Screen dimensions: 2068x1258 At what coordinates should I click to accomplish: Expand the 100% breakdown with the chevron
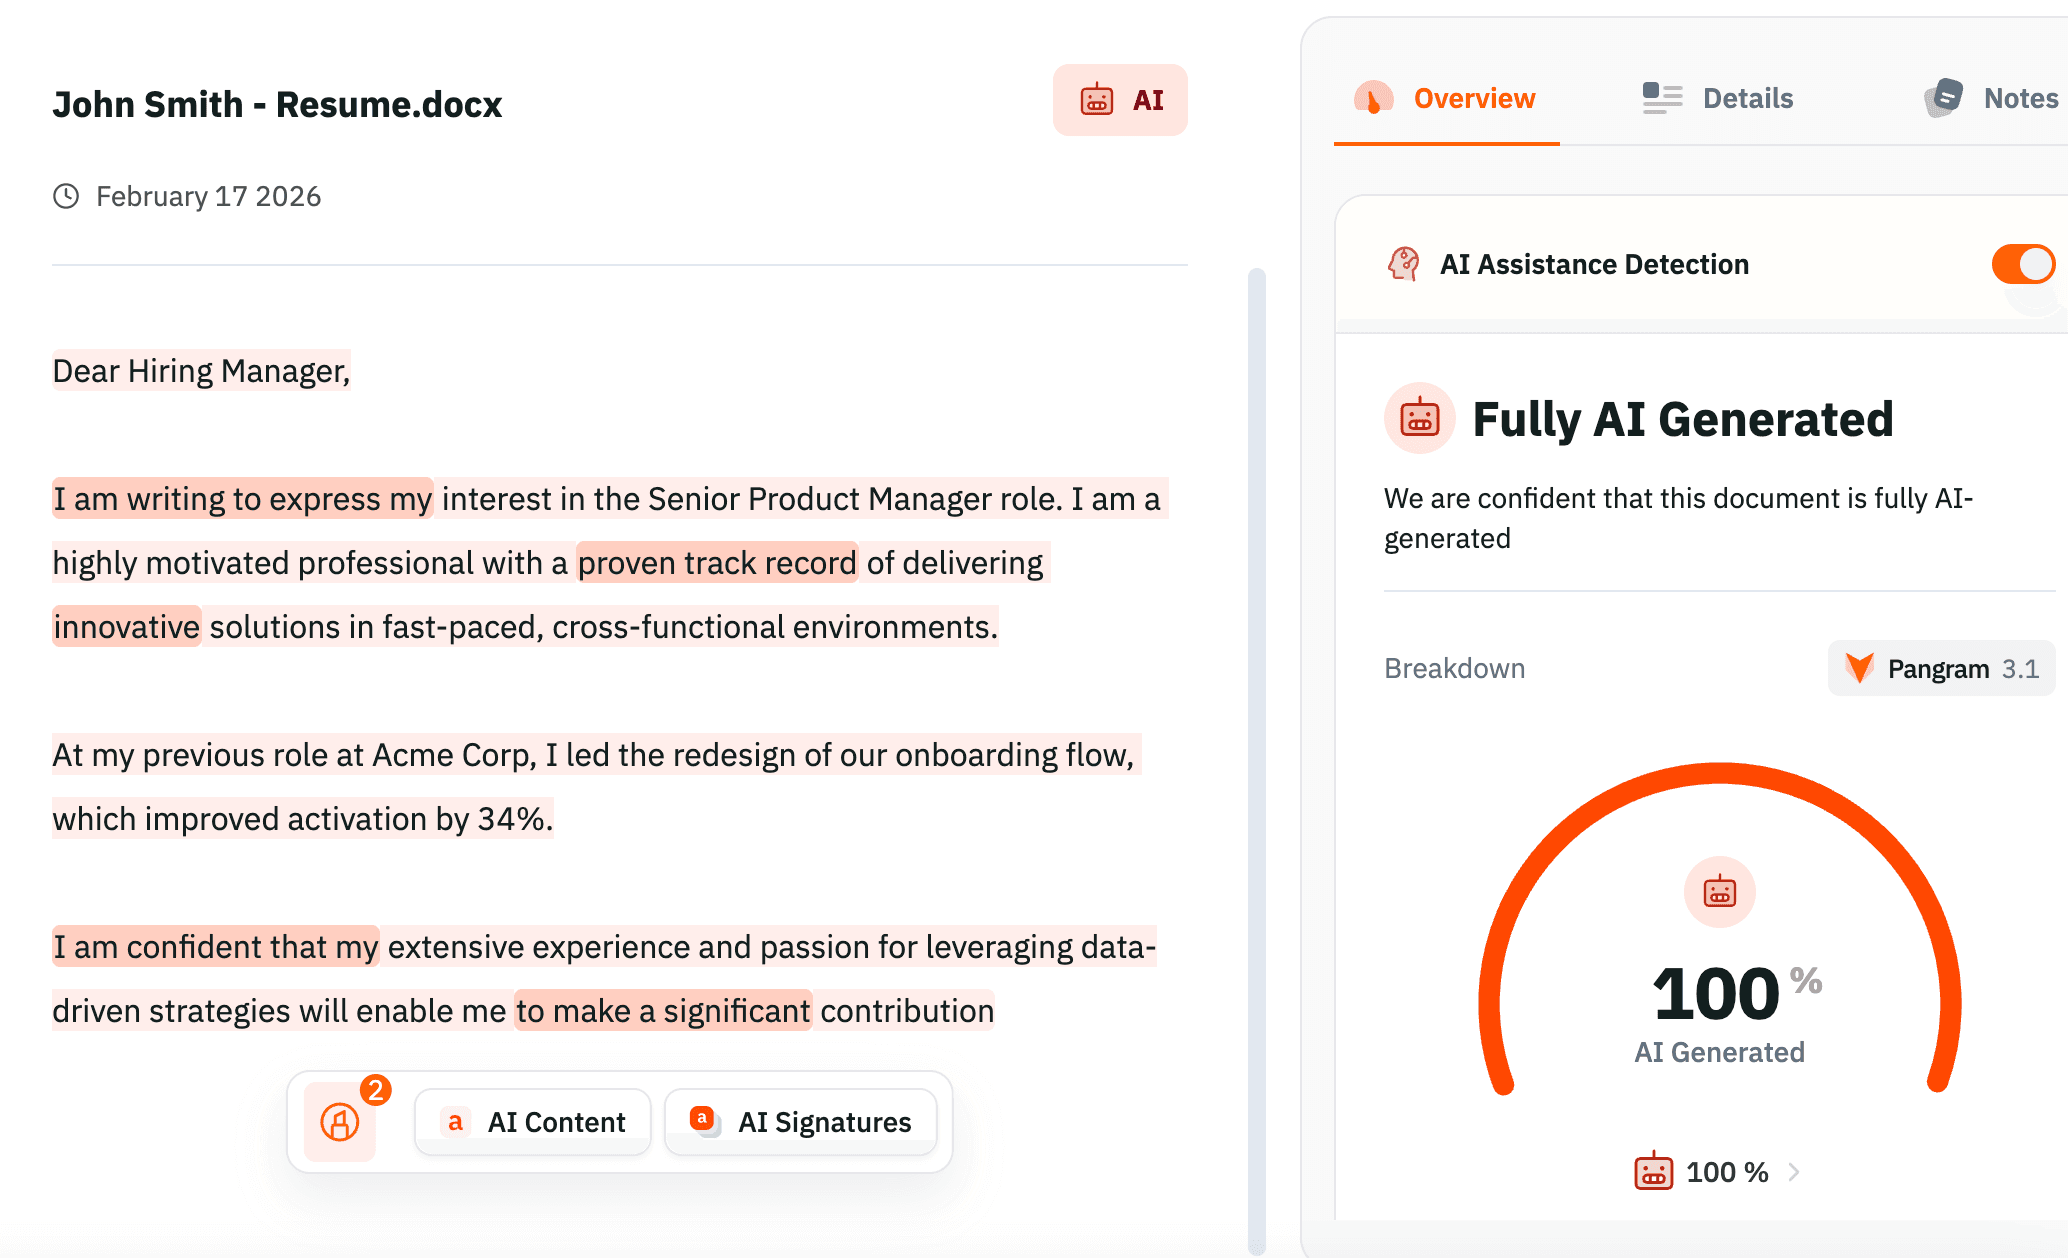point(1796,1172)
